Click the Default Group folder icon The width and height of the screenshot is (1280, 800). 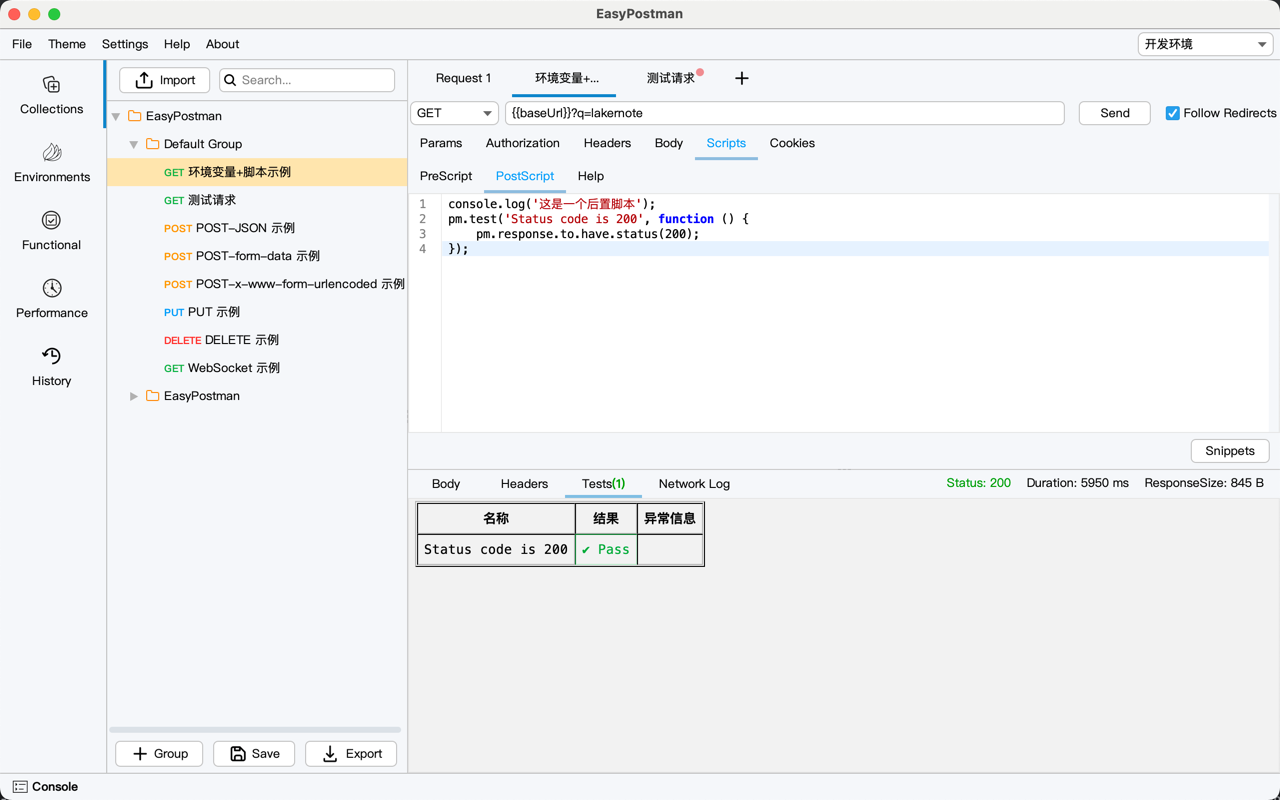[x=152, y=144]
